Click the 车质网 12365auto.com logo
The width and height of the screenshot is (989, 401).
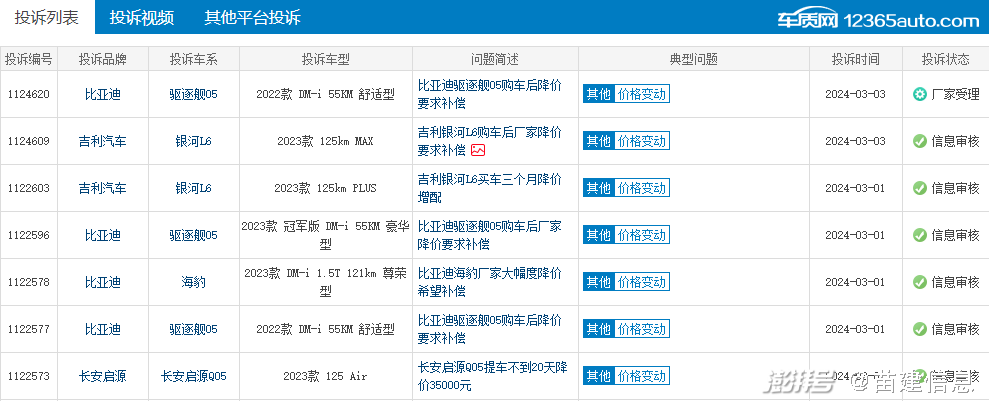(x=878, y=20)
